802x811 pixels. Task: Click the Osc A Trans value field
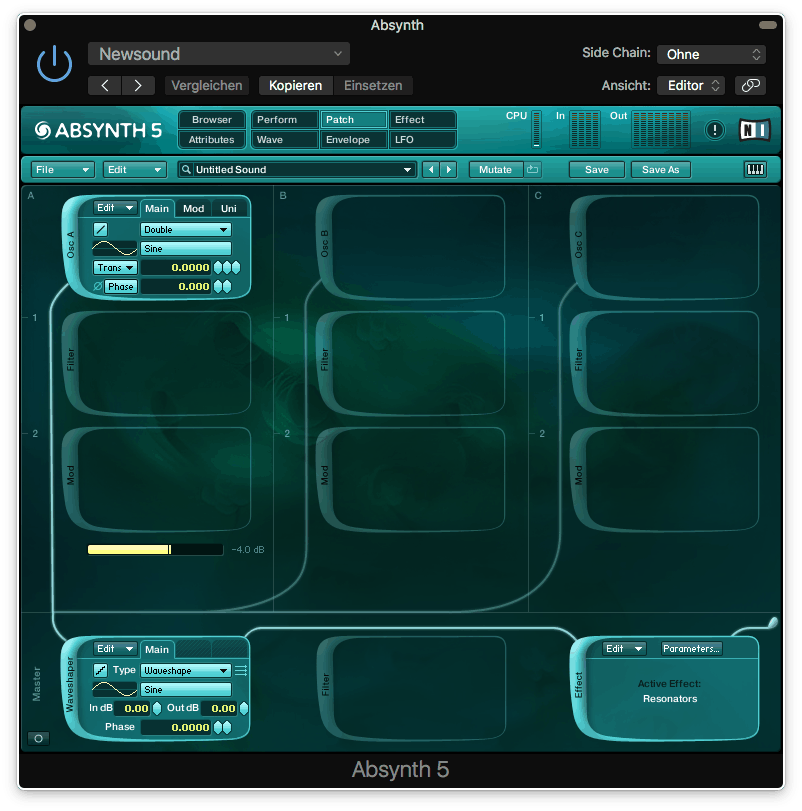[x=176, y=268]
